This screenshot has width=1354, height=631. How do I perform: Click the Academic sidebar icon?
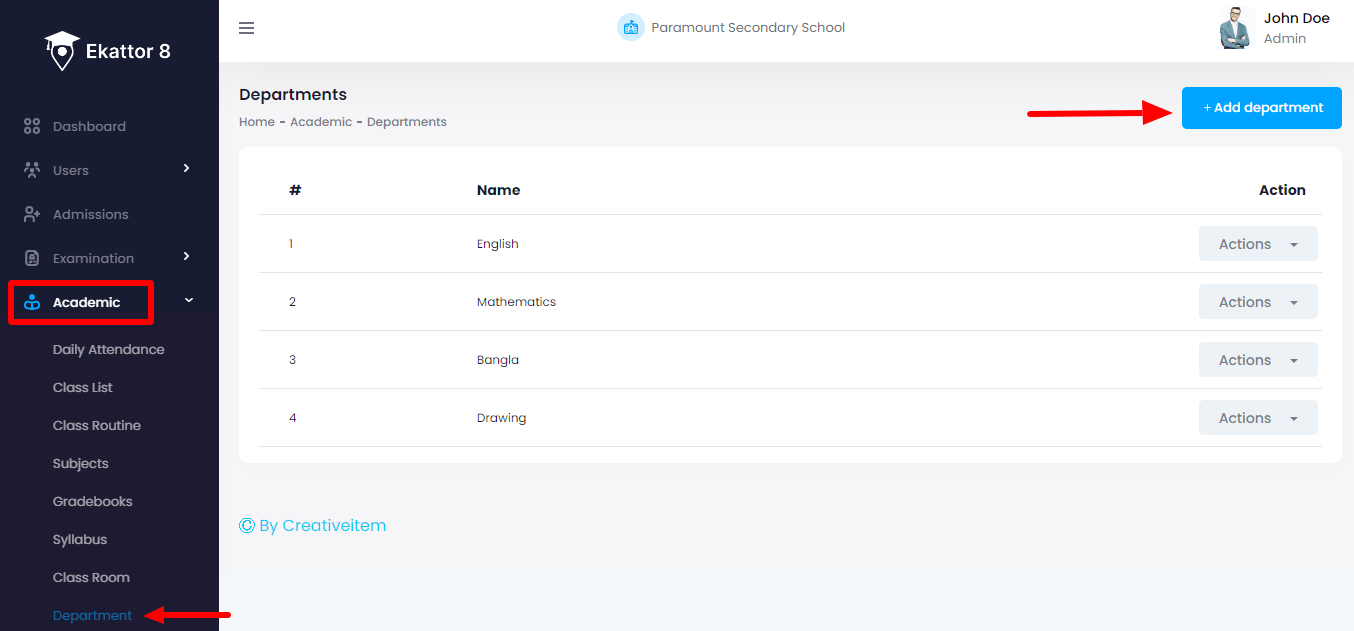coord(32,302)
